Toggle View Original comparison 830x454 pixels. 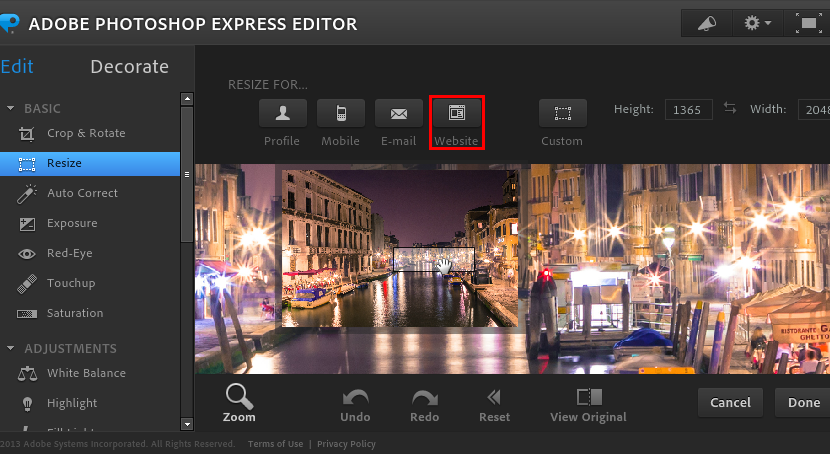coord(588,406)
